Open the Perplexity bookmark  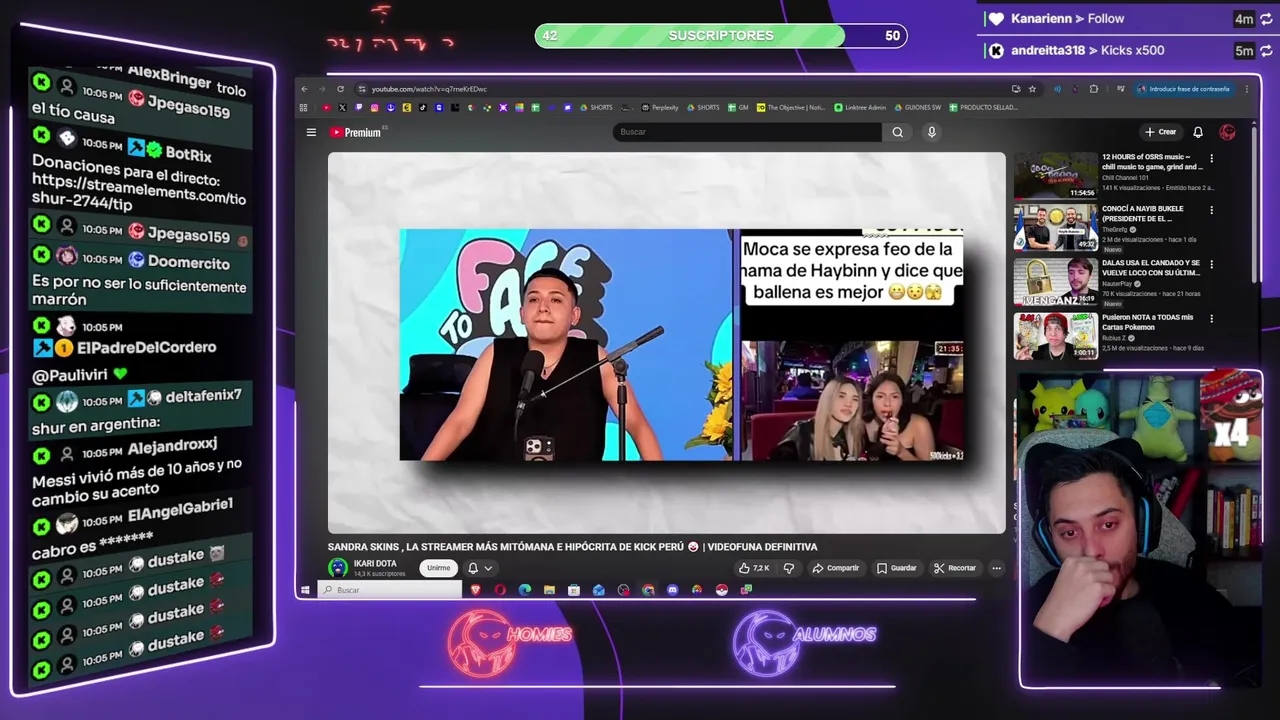pos(660,107)
